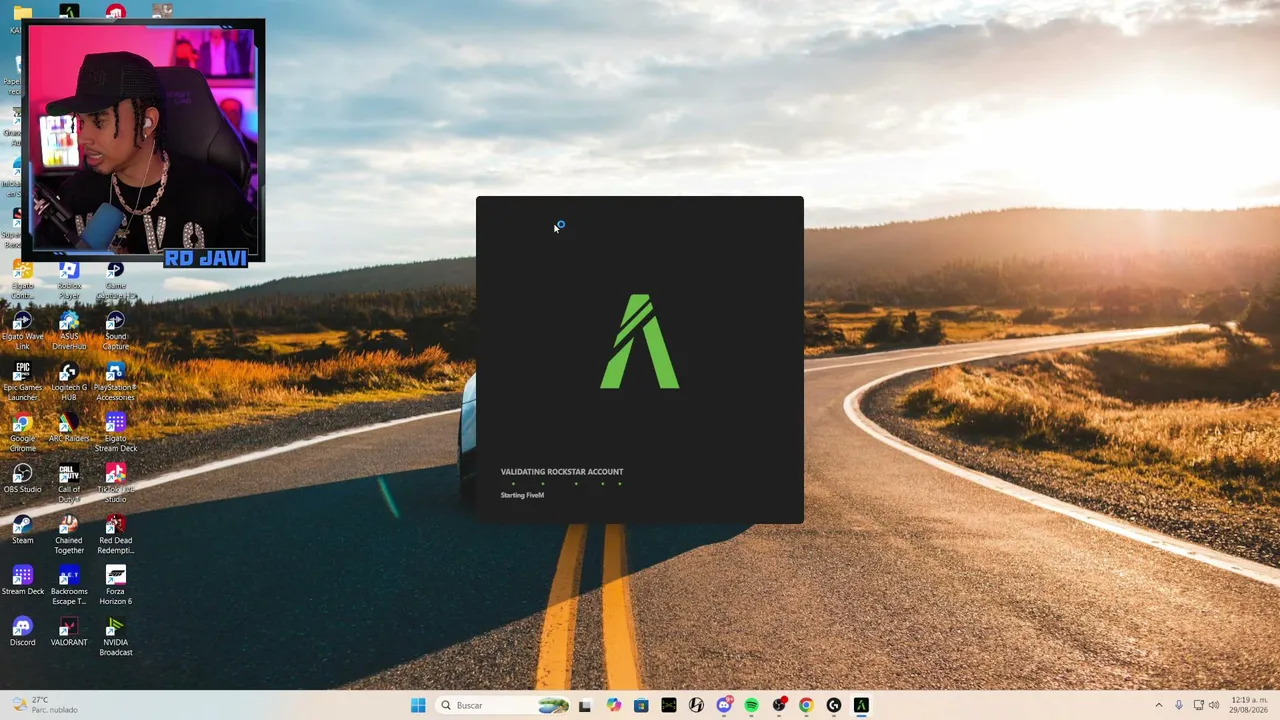
Task: Select the Steam desktop icon
Action: click(x=22, y=530)
